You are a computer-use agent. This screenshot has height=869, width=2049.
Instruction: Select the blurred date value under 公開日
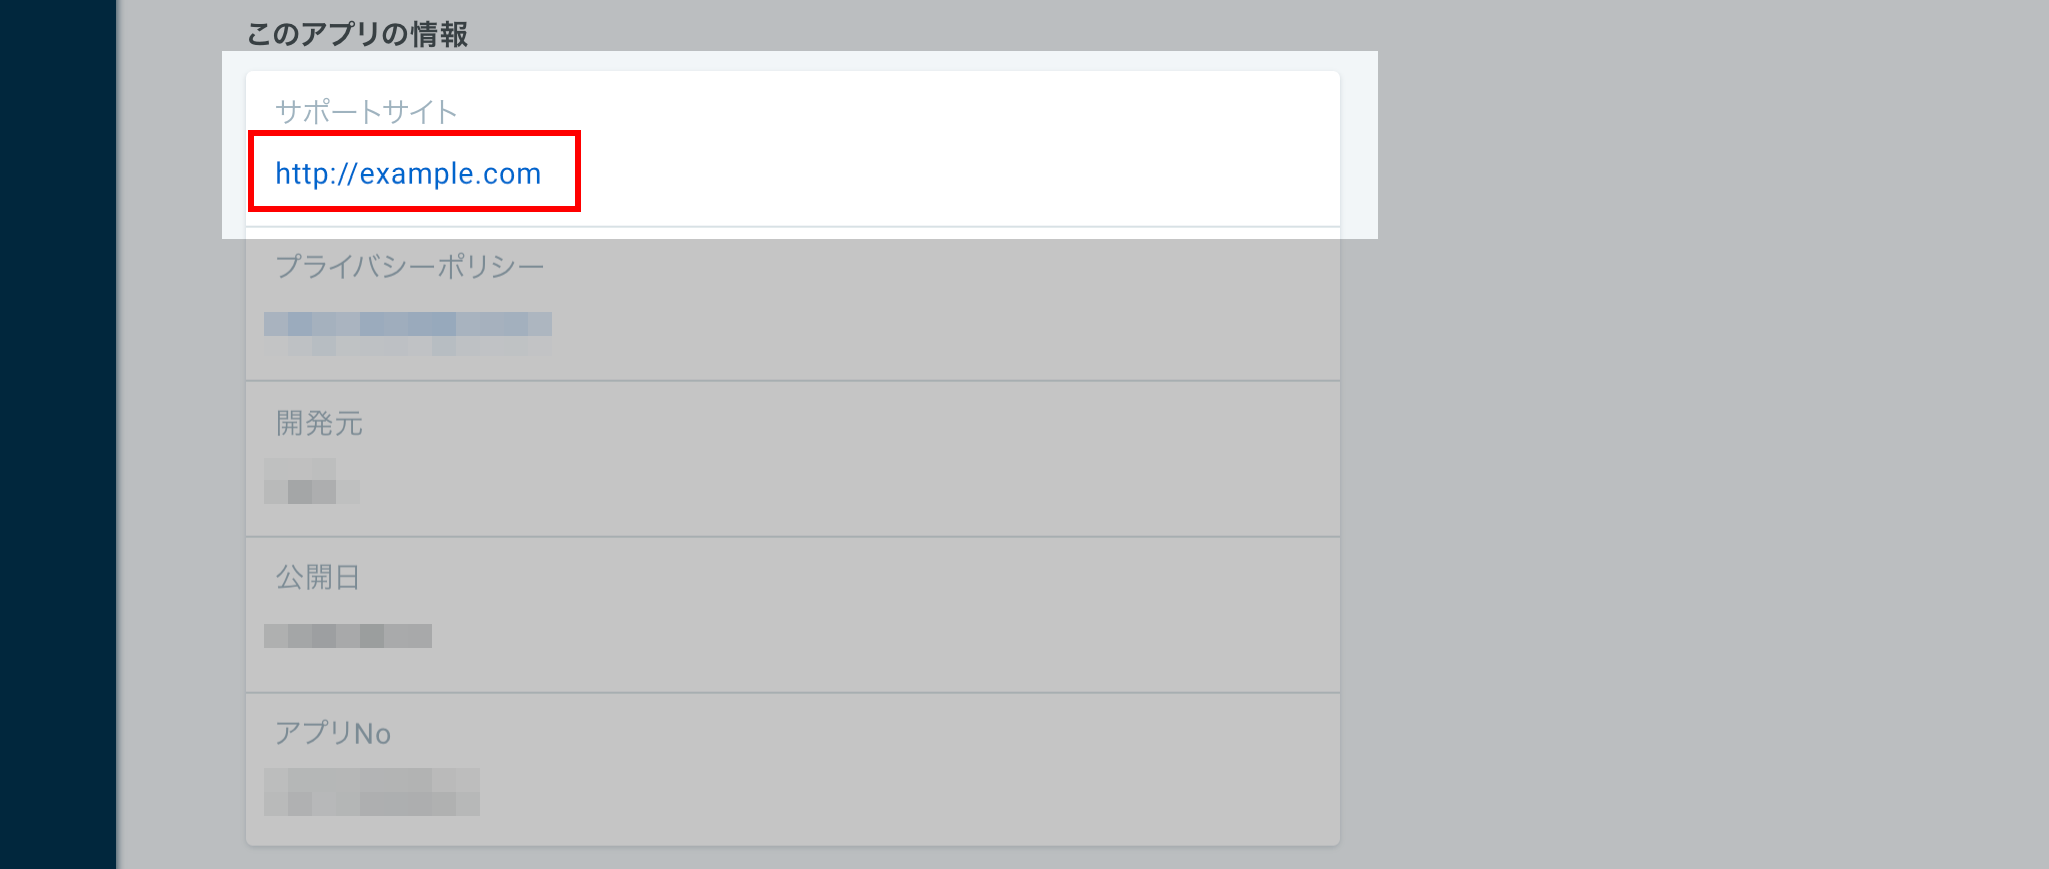click(348, 636)
